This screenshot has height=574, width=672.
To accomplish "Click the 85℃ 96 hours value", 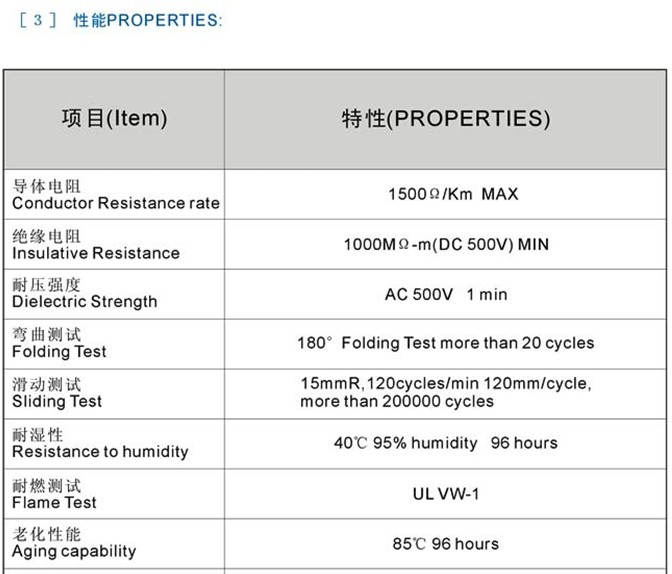I will click(x=446, y=544).
